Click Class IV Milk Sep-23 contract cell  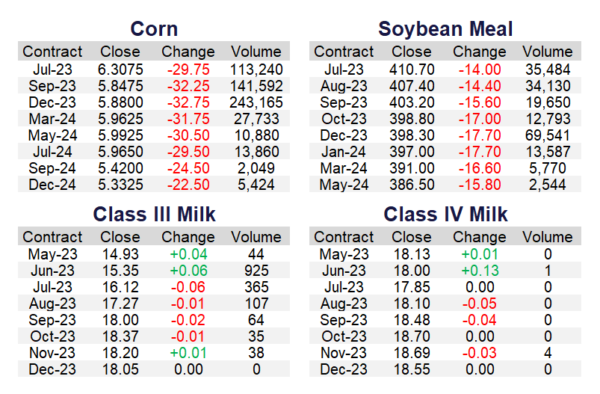pyautogui.click(x=344, y=320)
